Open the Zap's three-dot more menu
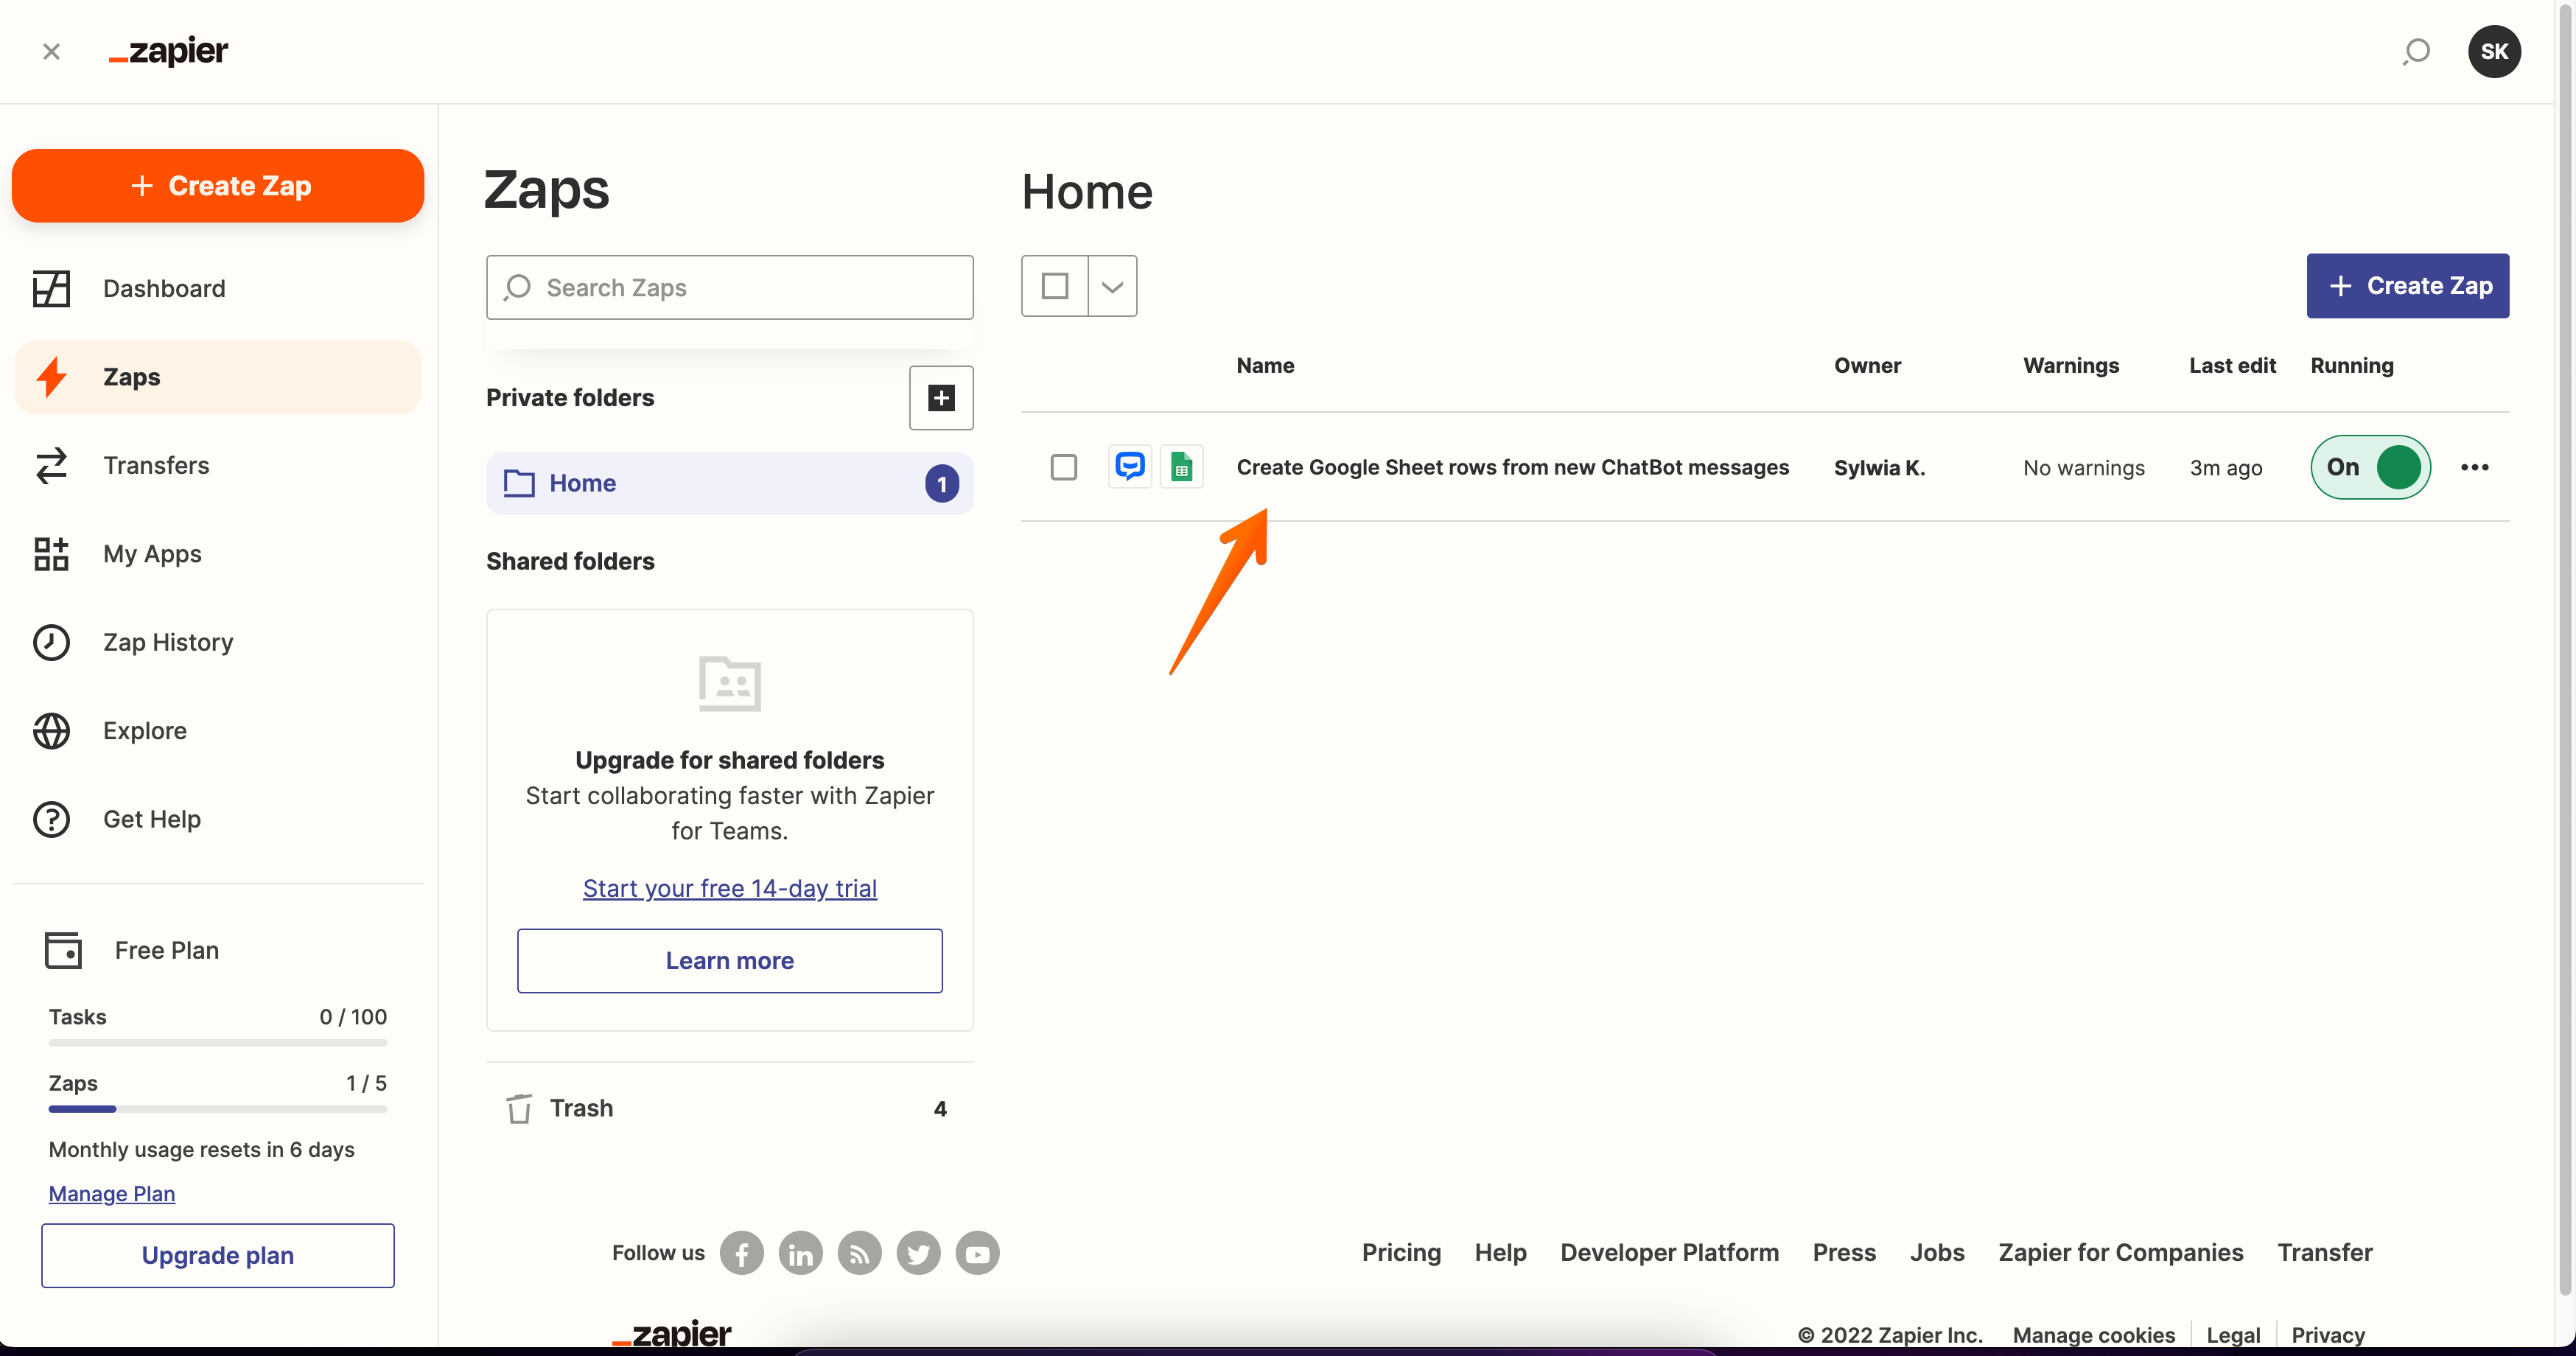The image size is (2576, 1356). (x=2475, y=467)
